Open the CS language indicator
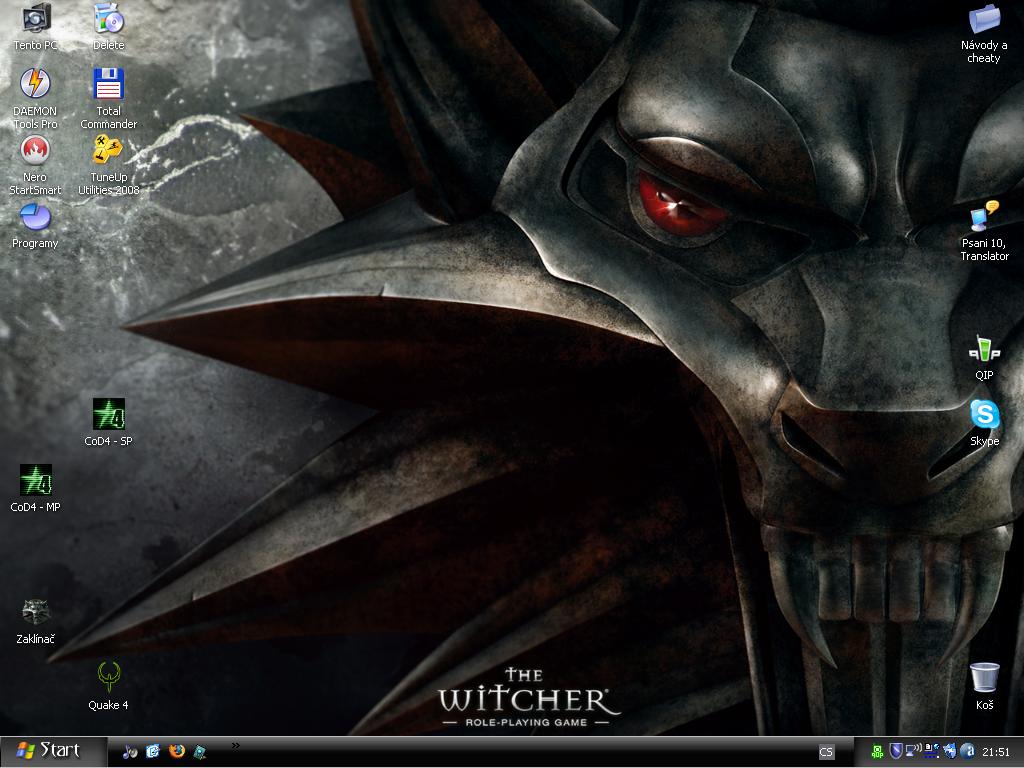 point(826,752)
